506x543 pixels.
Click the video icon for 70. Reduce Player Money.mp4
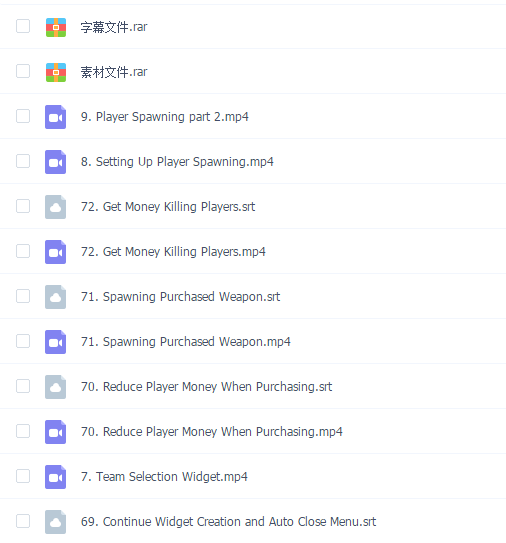(x=55, y=432)
